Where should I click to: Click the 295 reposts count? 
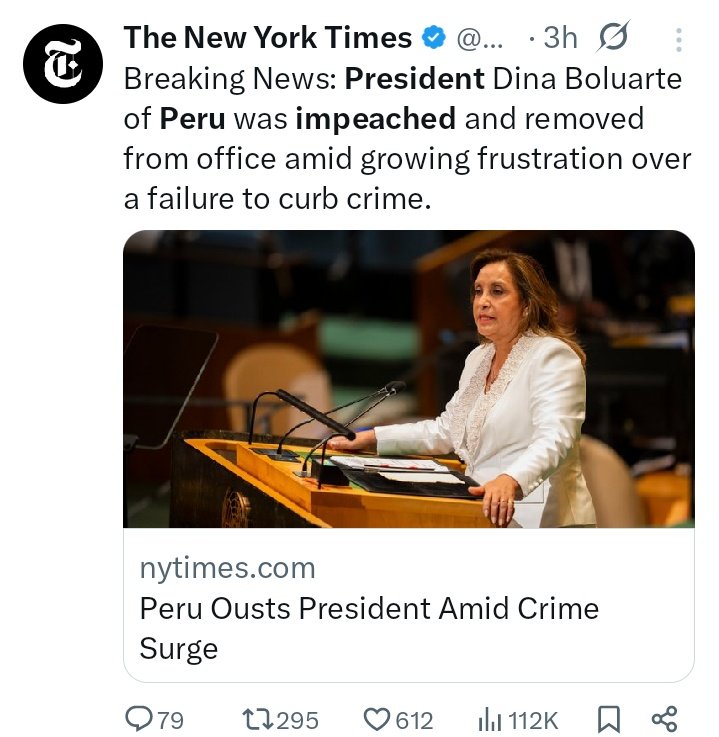point(297,719)
